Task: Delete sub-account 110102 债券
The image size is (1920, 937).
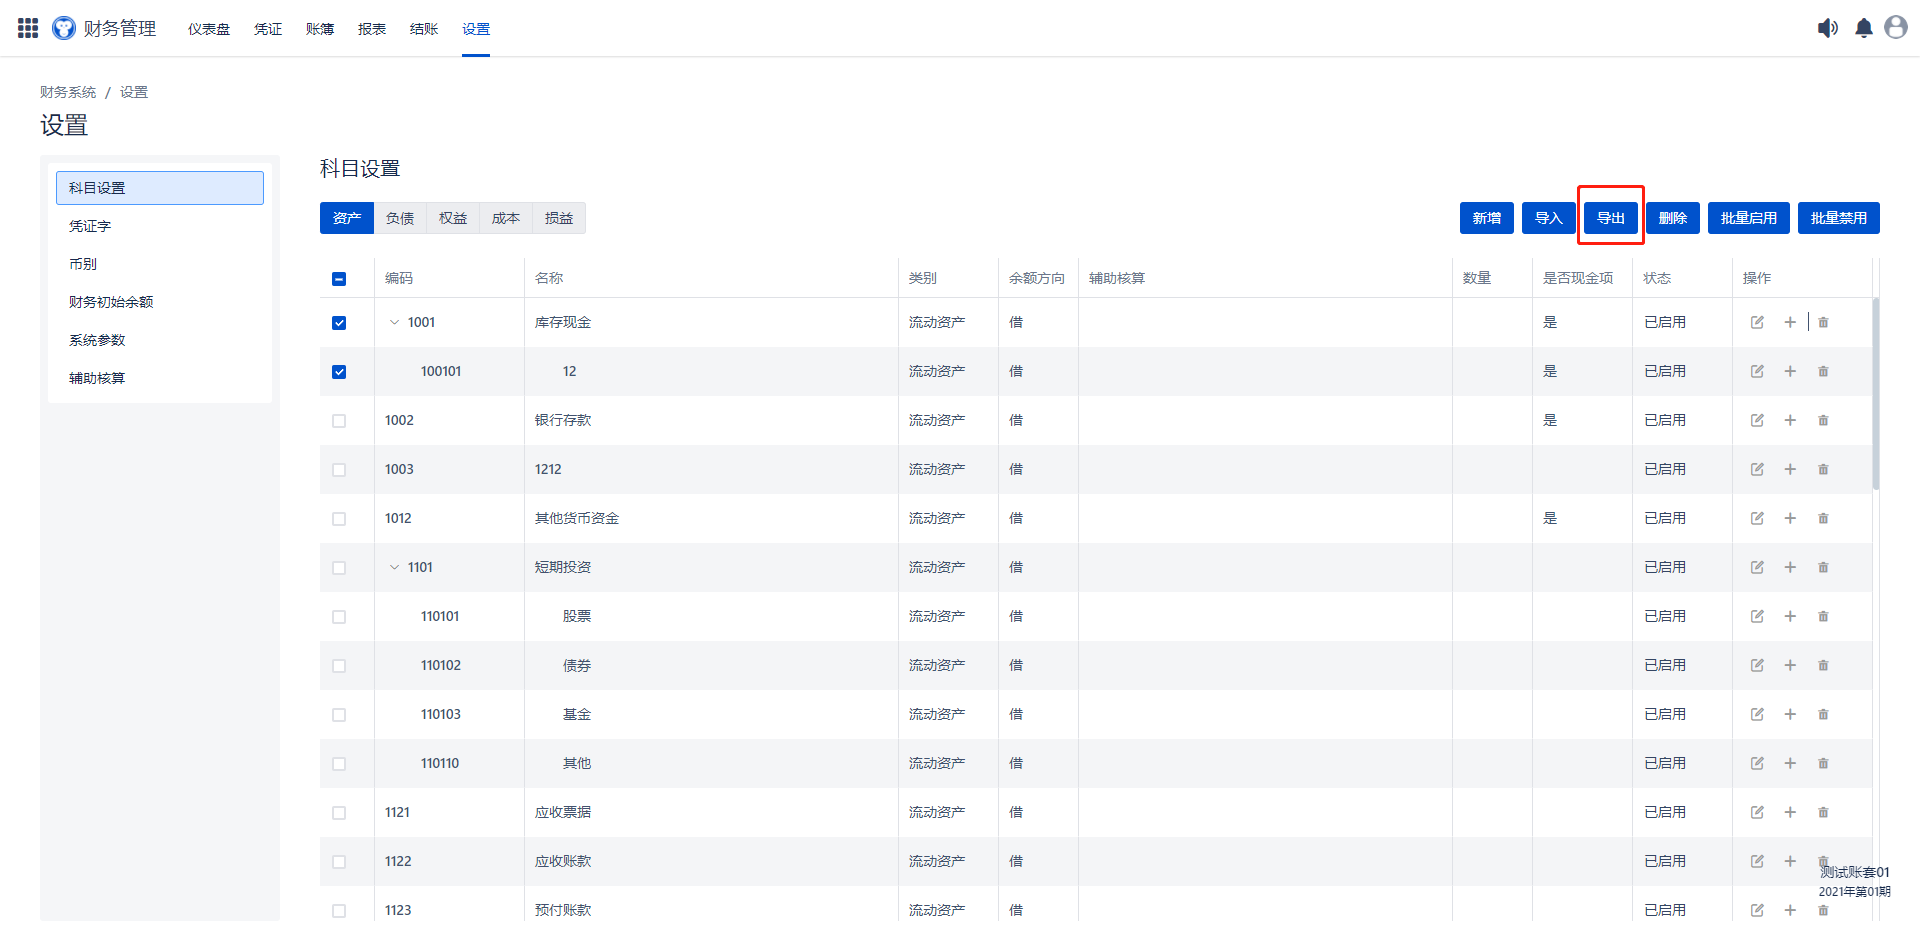Action: [x=1823, y=665]
